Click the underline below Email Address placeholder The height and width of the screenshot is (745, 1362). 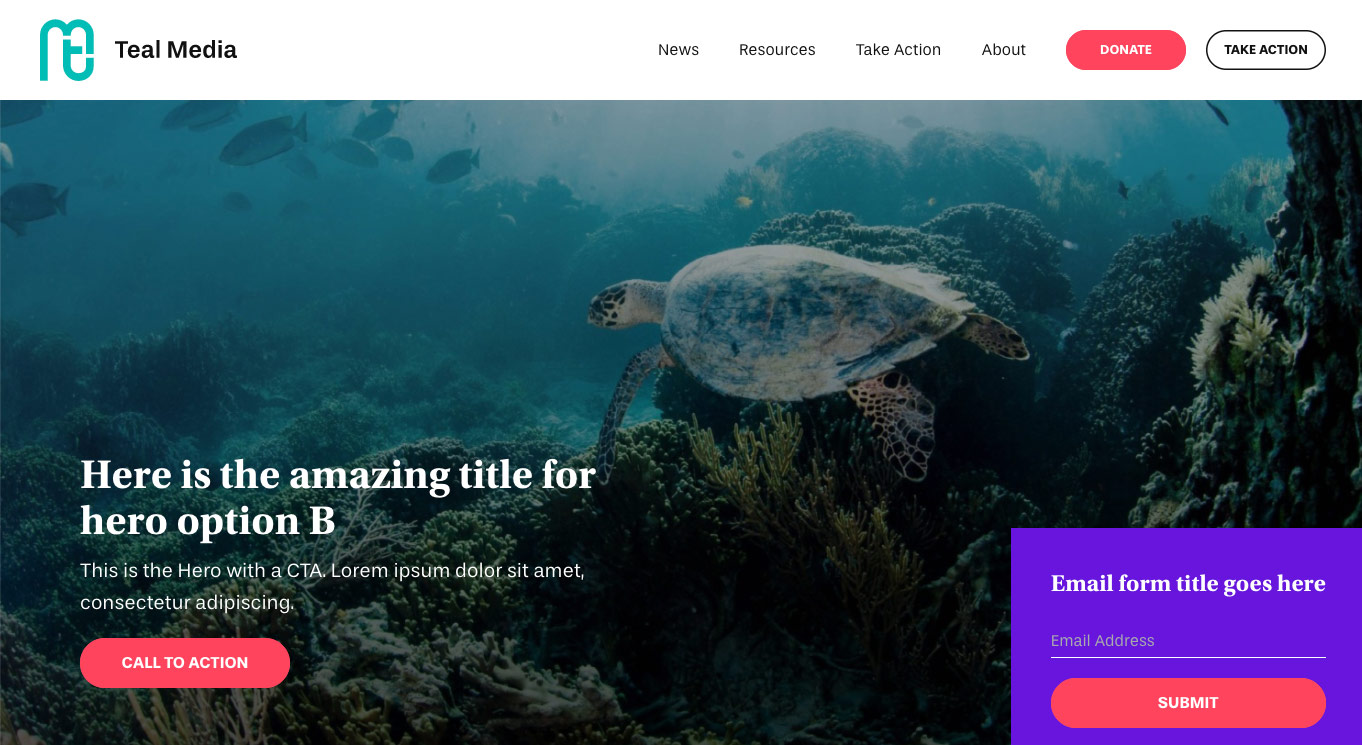pyautogui.click(x=1188, y=657)
